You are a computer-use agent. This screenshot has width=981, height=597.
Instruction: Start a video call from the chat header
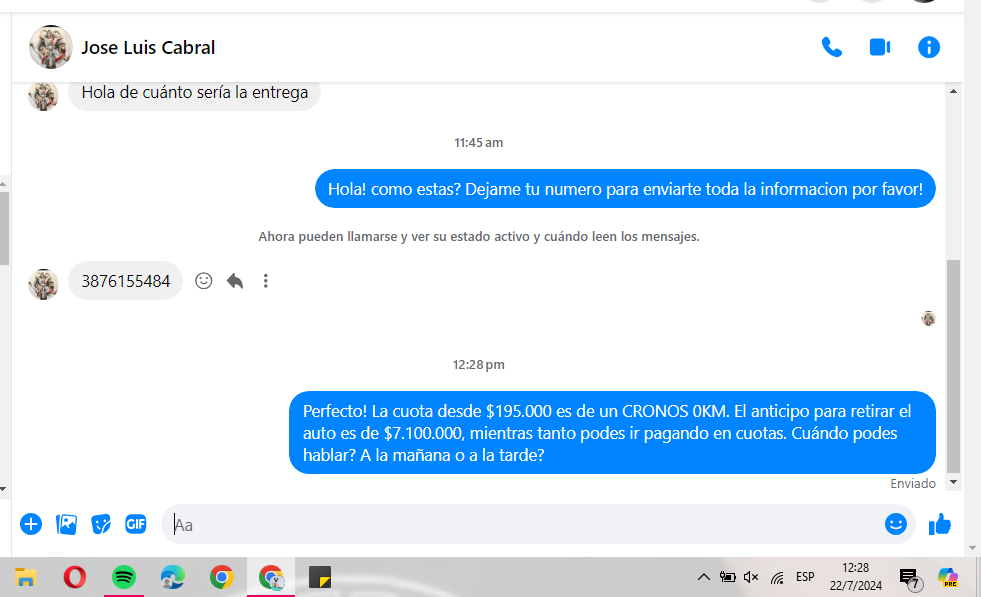[880, 47]
